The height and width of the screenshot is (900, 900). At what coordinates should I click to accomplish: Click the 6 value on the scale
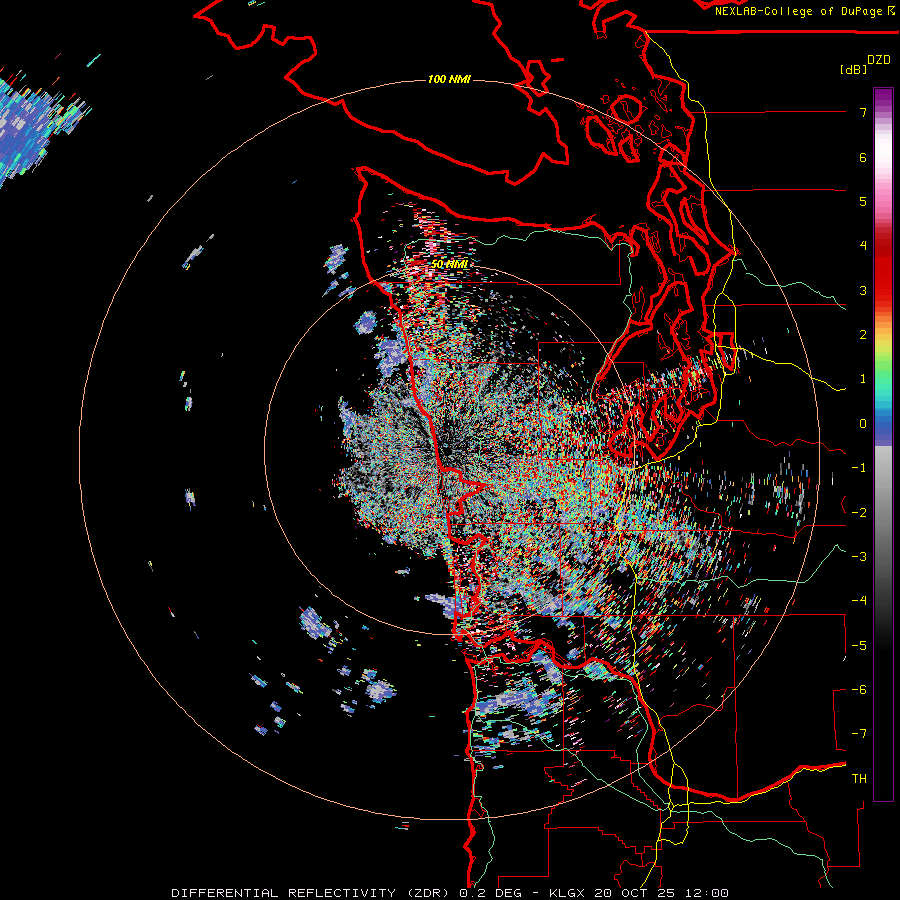[x=863, y=157]
